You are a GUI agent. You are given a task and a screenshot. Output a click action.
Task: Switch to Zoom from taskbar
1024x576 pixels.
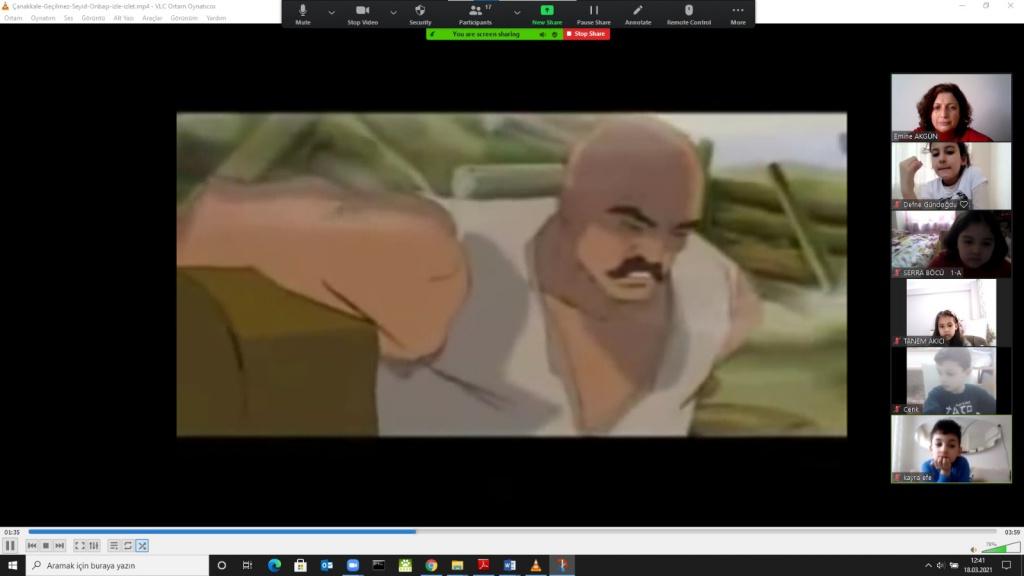point(353,566)
